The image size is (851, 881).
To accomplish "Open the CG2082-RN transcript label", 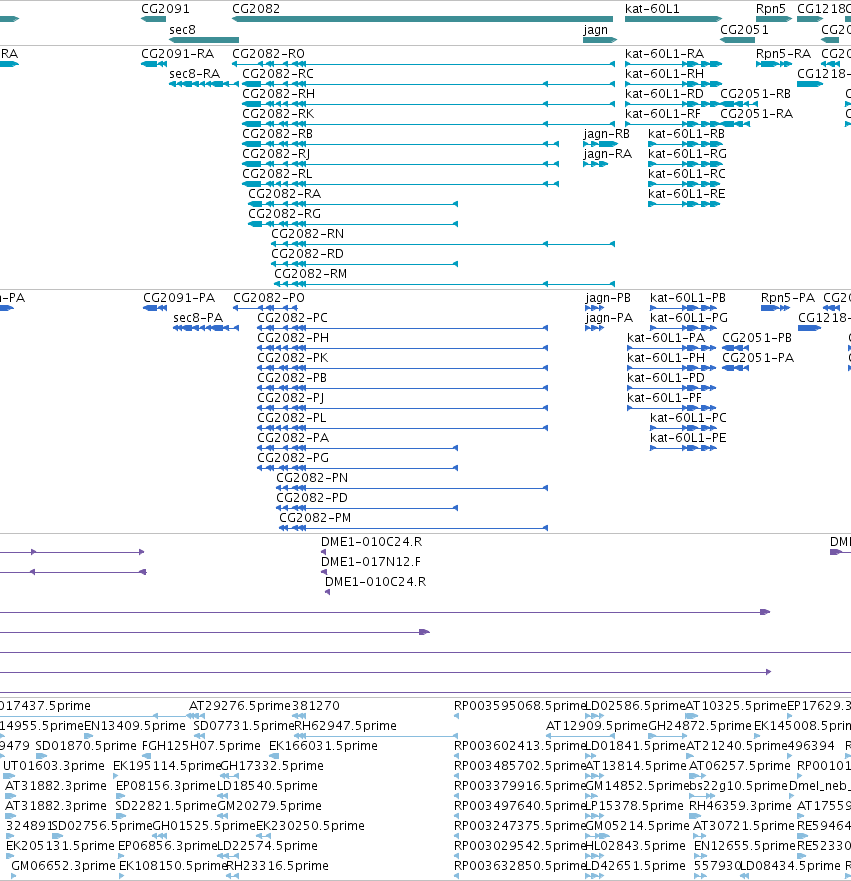I will pyautogui.click(x=307, y=233).
